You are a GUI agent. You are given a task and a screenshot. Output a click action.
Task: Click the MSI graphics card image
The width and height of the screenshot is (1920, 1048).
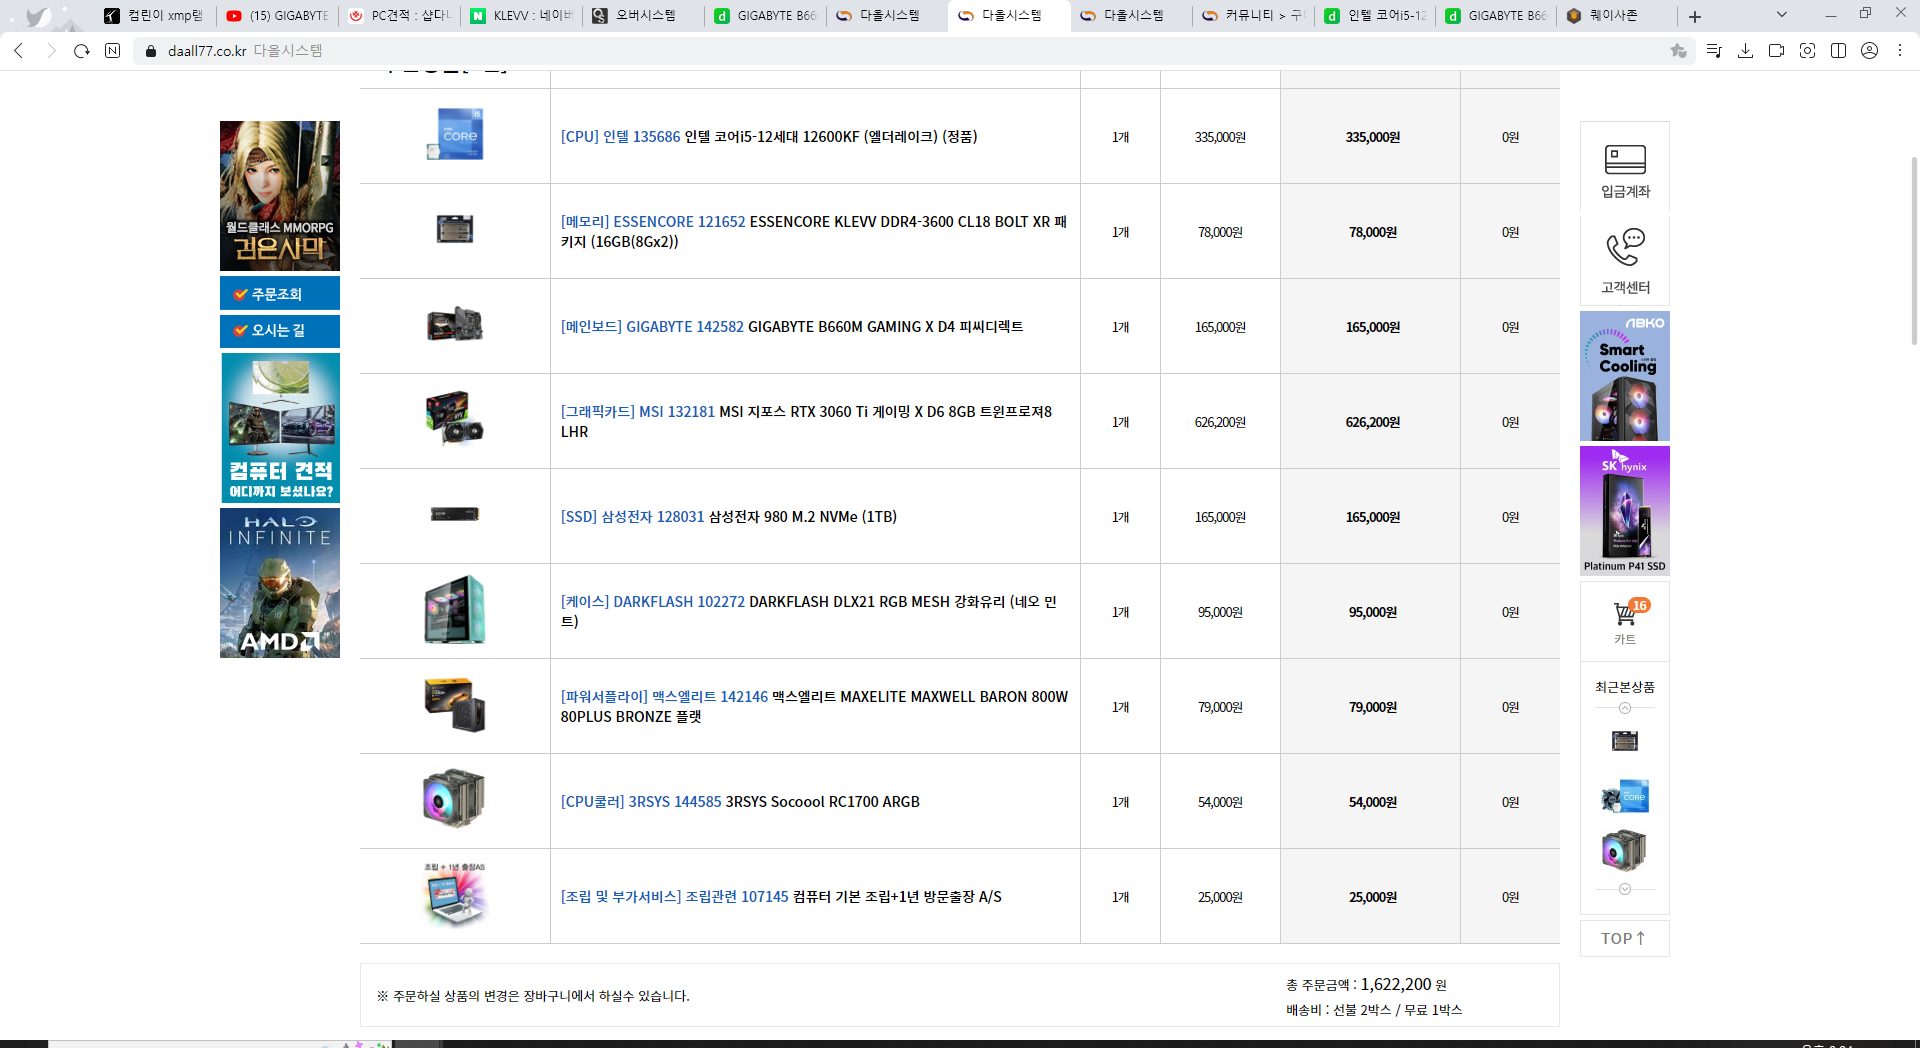tap(455, 418)
